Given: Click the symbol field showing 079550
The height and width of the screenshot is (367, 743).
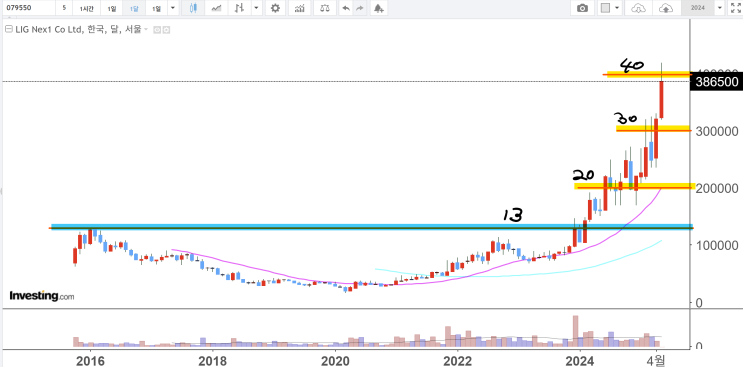Looking at the screenshot, I should point(27,8).
